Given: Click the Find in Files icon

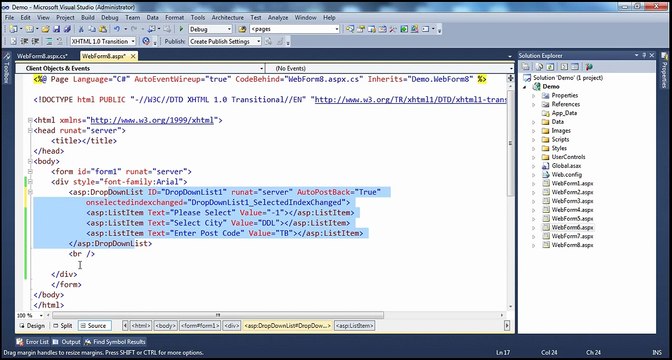Looking at the screenshot, I should tap(243, 29).
